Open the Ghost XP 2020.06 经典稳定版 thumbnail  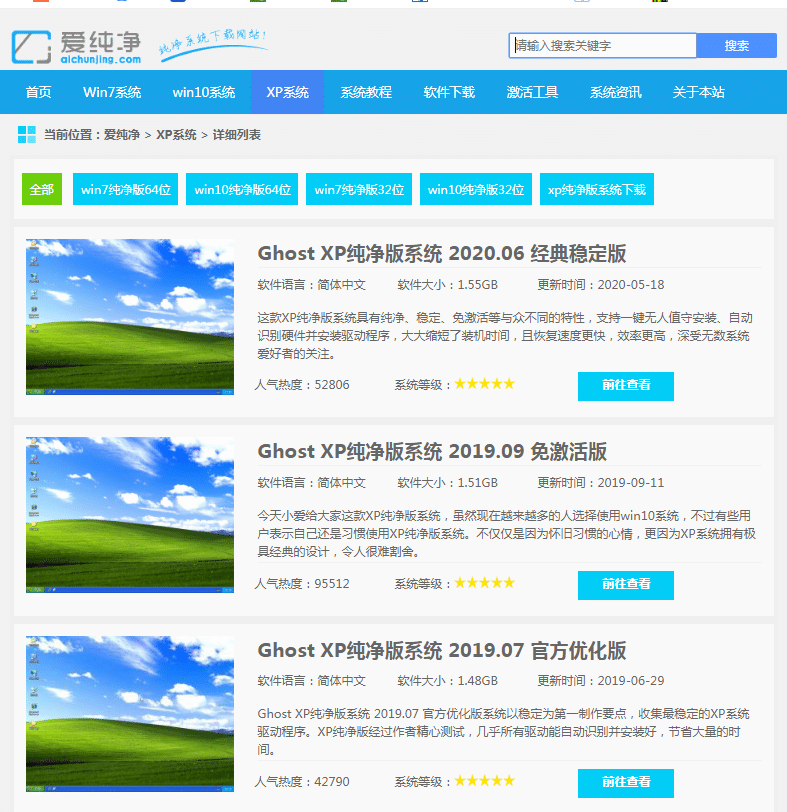point(130,317)
